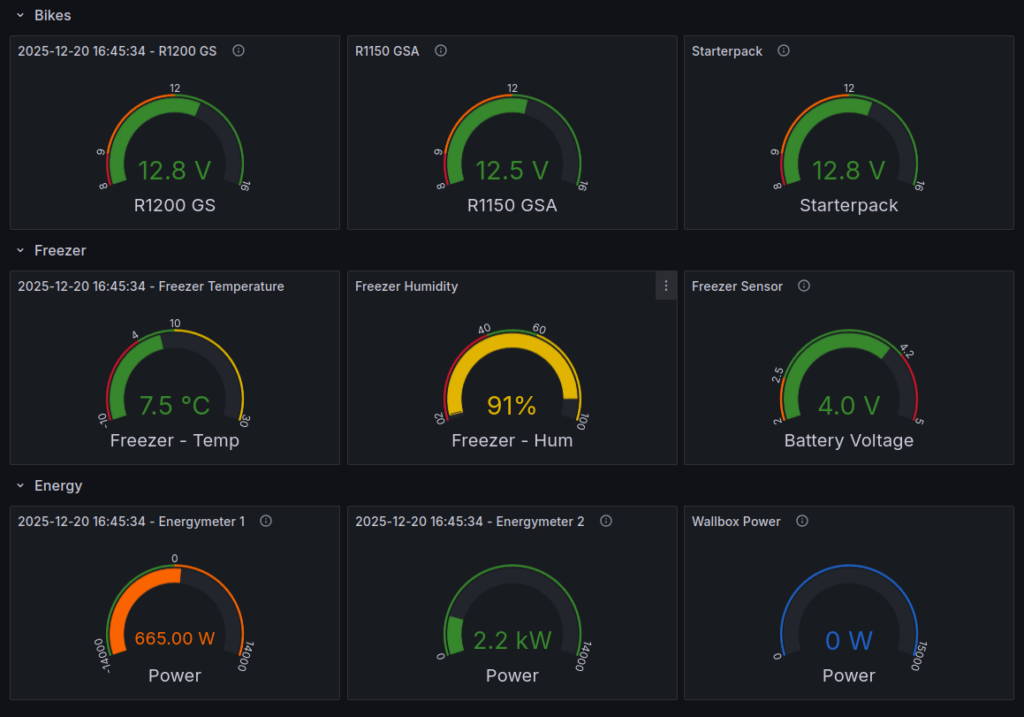Click the Freezer Temperature panel title
Viewport: 1024px width, 717px height.
point(150,286)
